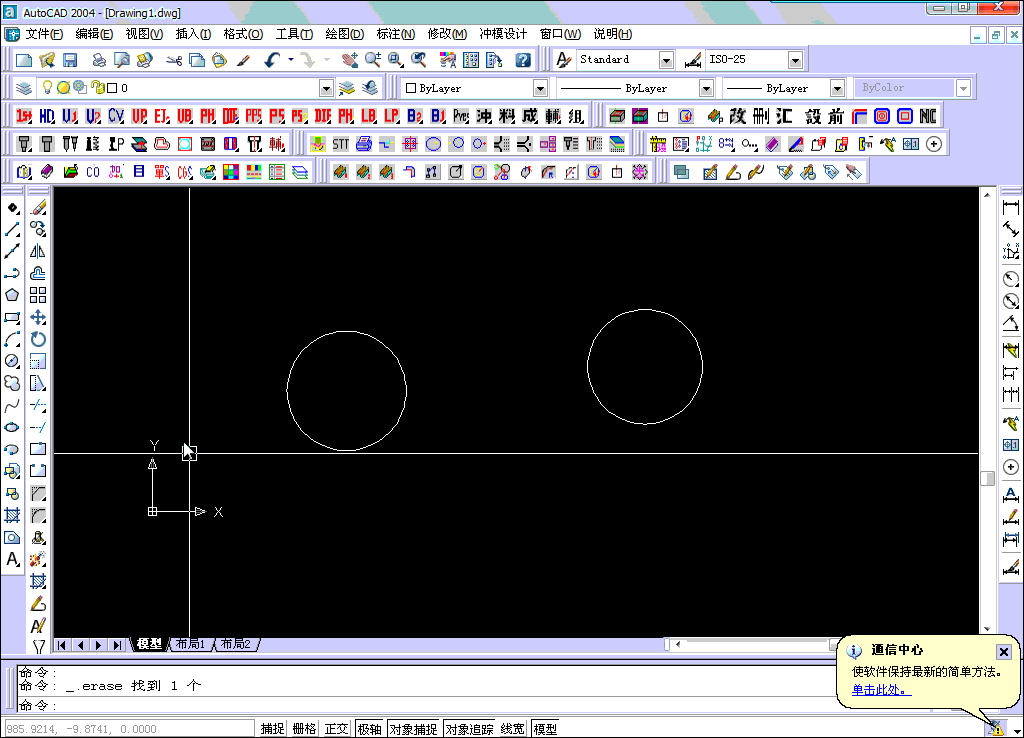Expand the Undo history dropdown arrow
Viewport: 1024px width, 738px height.
tap(291, 60)
